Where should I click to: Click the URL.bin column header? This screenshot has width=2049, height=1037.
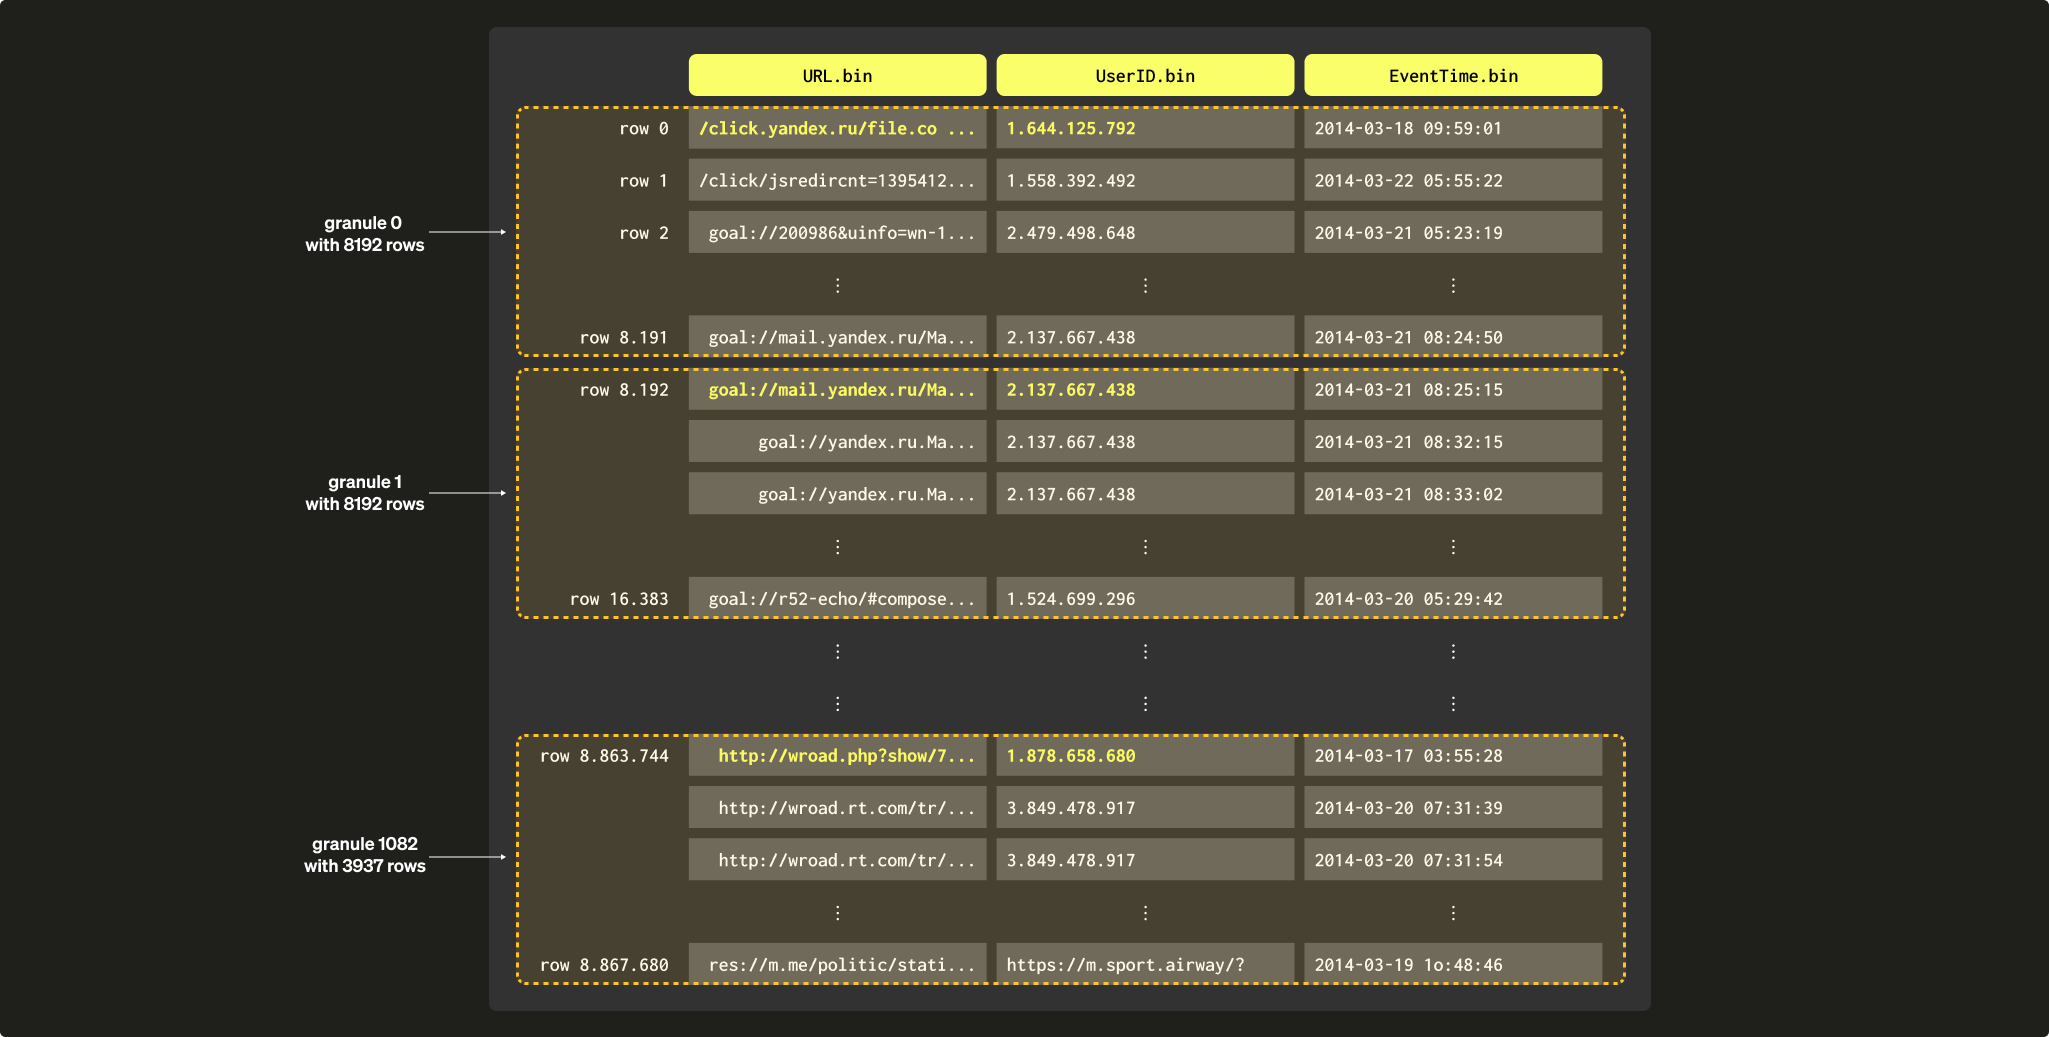837,76
